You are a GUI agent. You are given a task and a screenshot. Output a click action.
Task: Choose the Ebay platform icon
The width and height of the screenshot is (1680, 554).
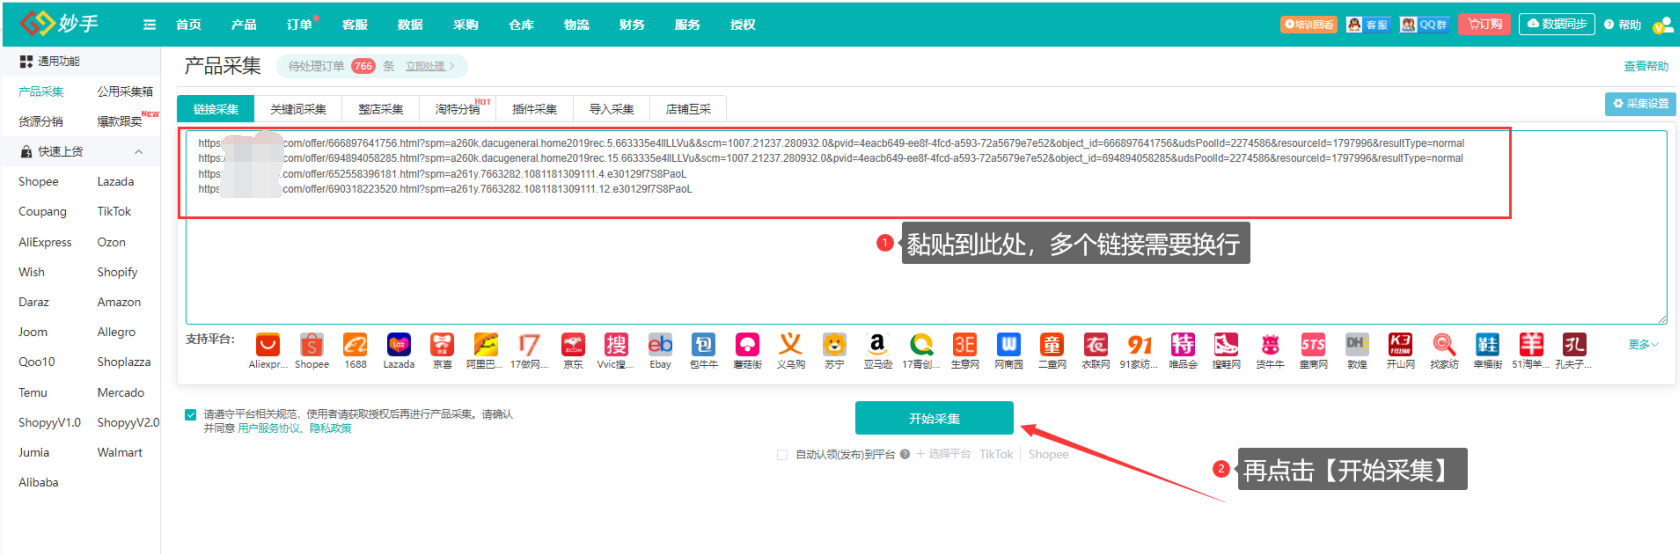tap(660, 346)
